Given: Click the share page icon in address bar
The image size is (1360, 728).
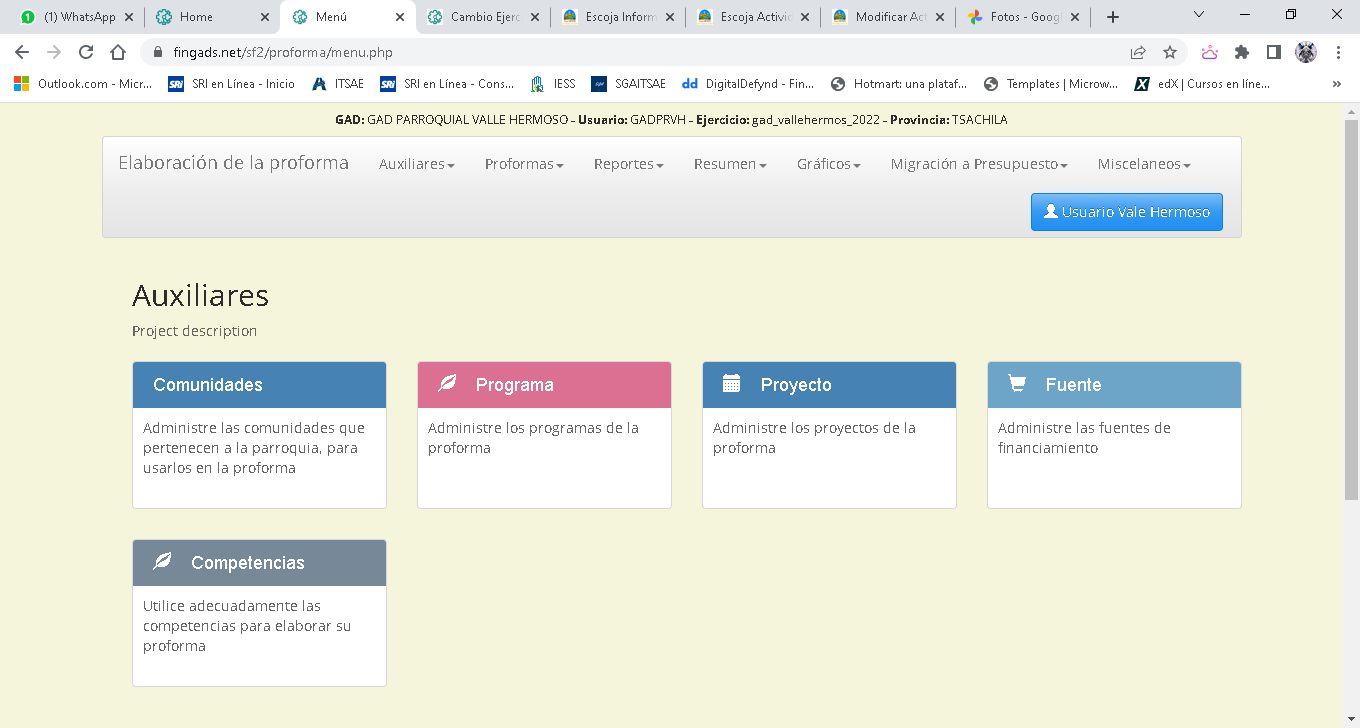Looking at the screenshot, I should [1138, 52].
